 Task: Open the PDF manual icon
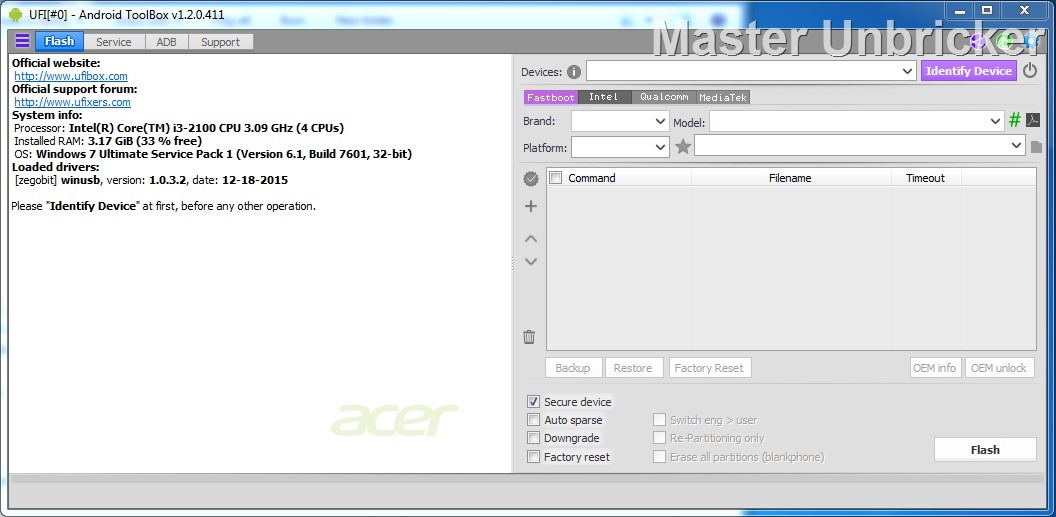[1034, 121]
